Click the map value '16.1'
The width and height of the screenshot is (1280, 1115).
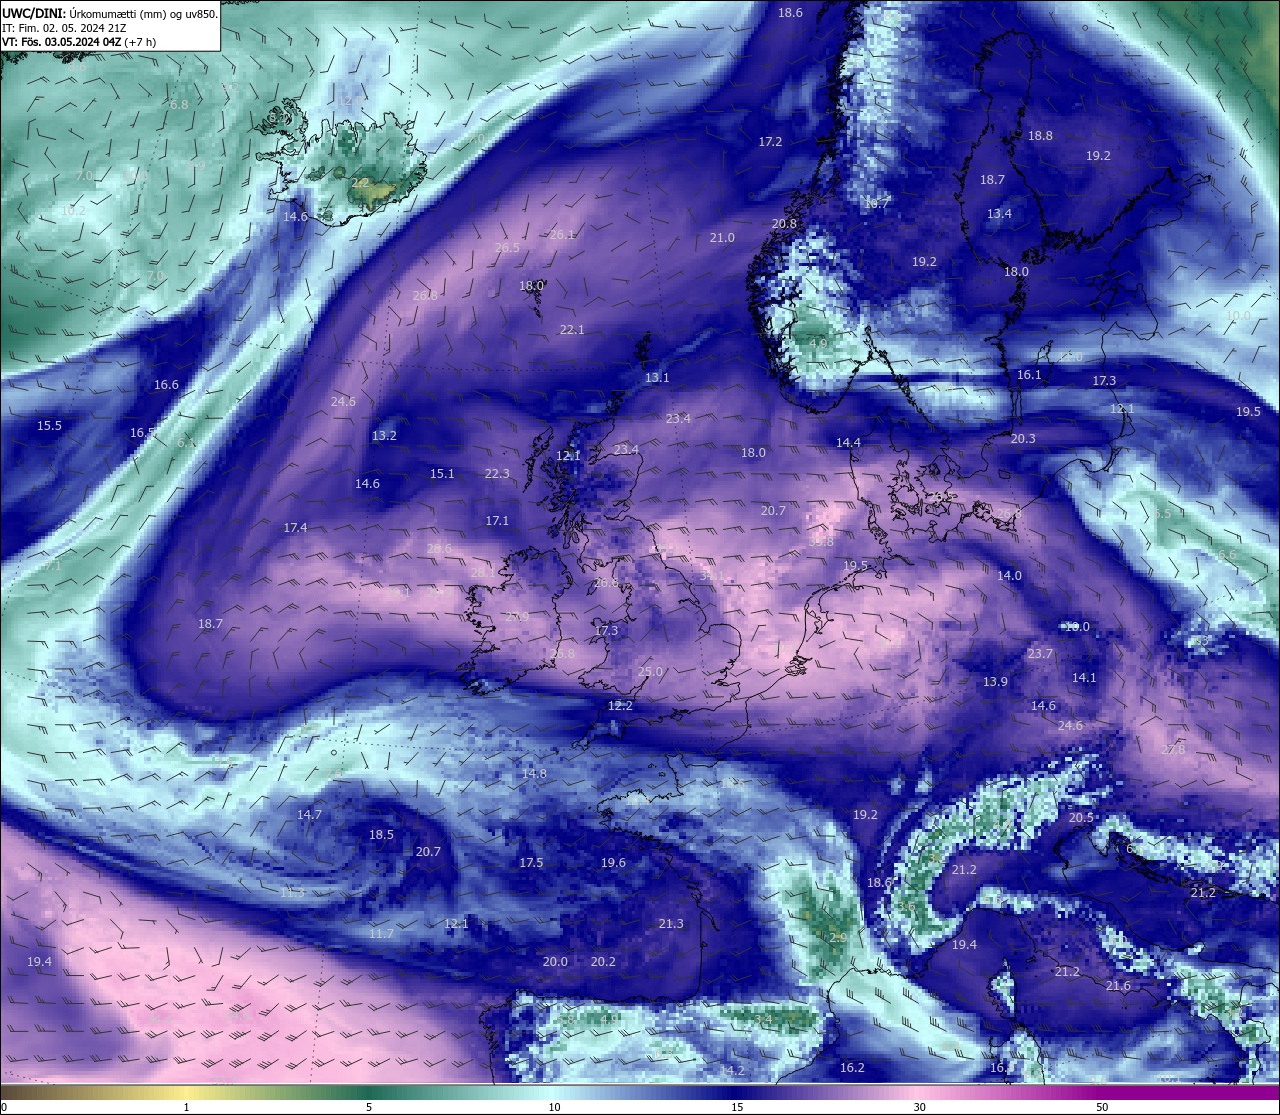(x=1029, y=374)
